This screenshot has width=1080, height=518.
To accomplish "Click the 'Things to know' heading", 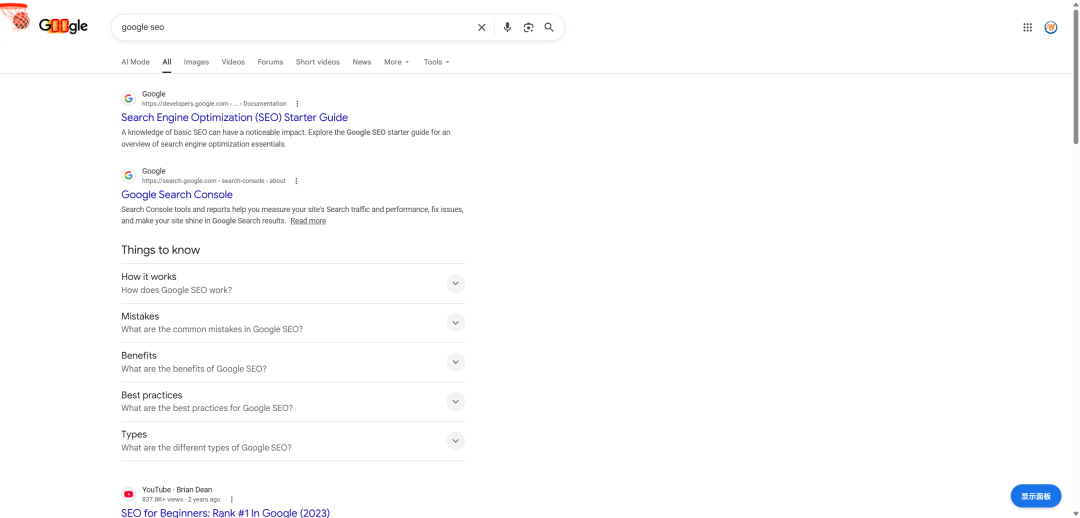I will (160, 250).
